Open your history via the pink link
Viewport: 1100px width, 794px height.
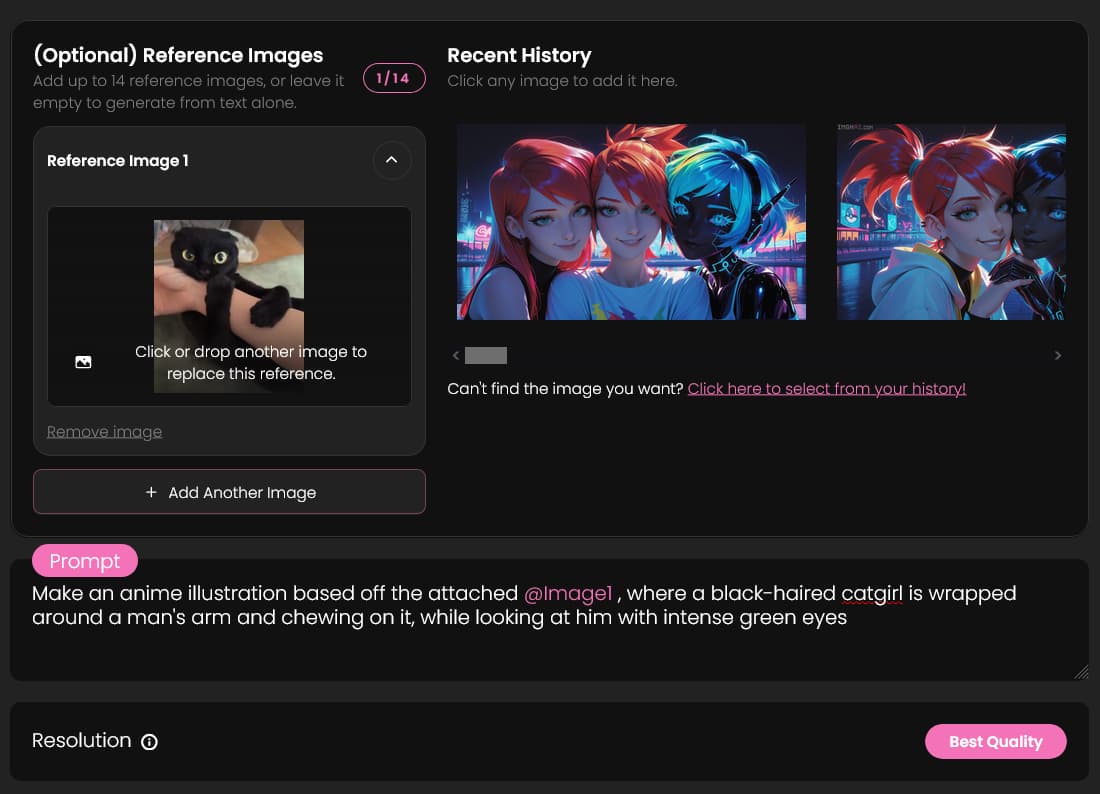point(826,388)
